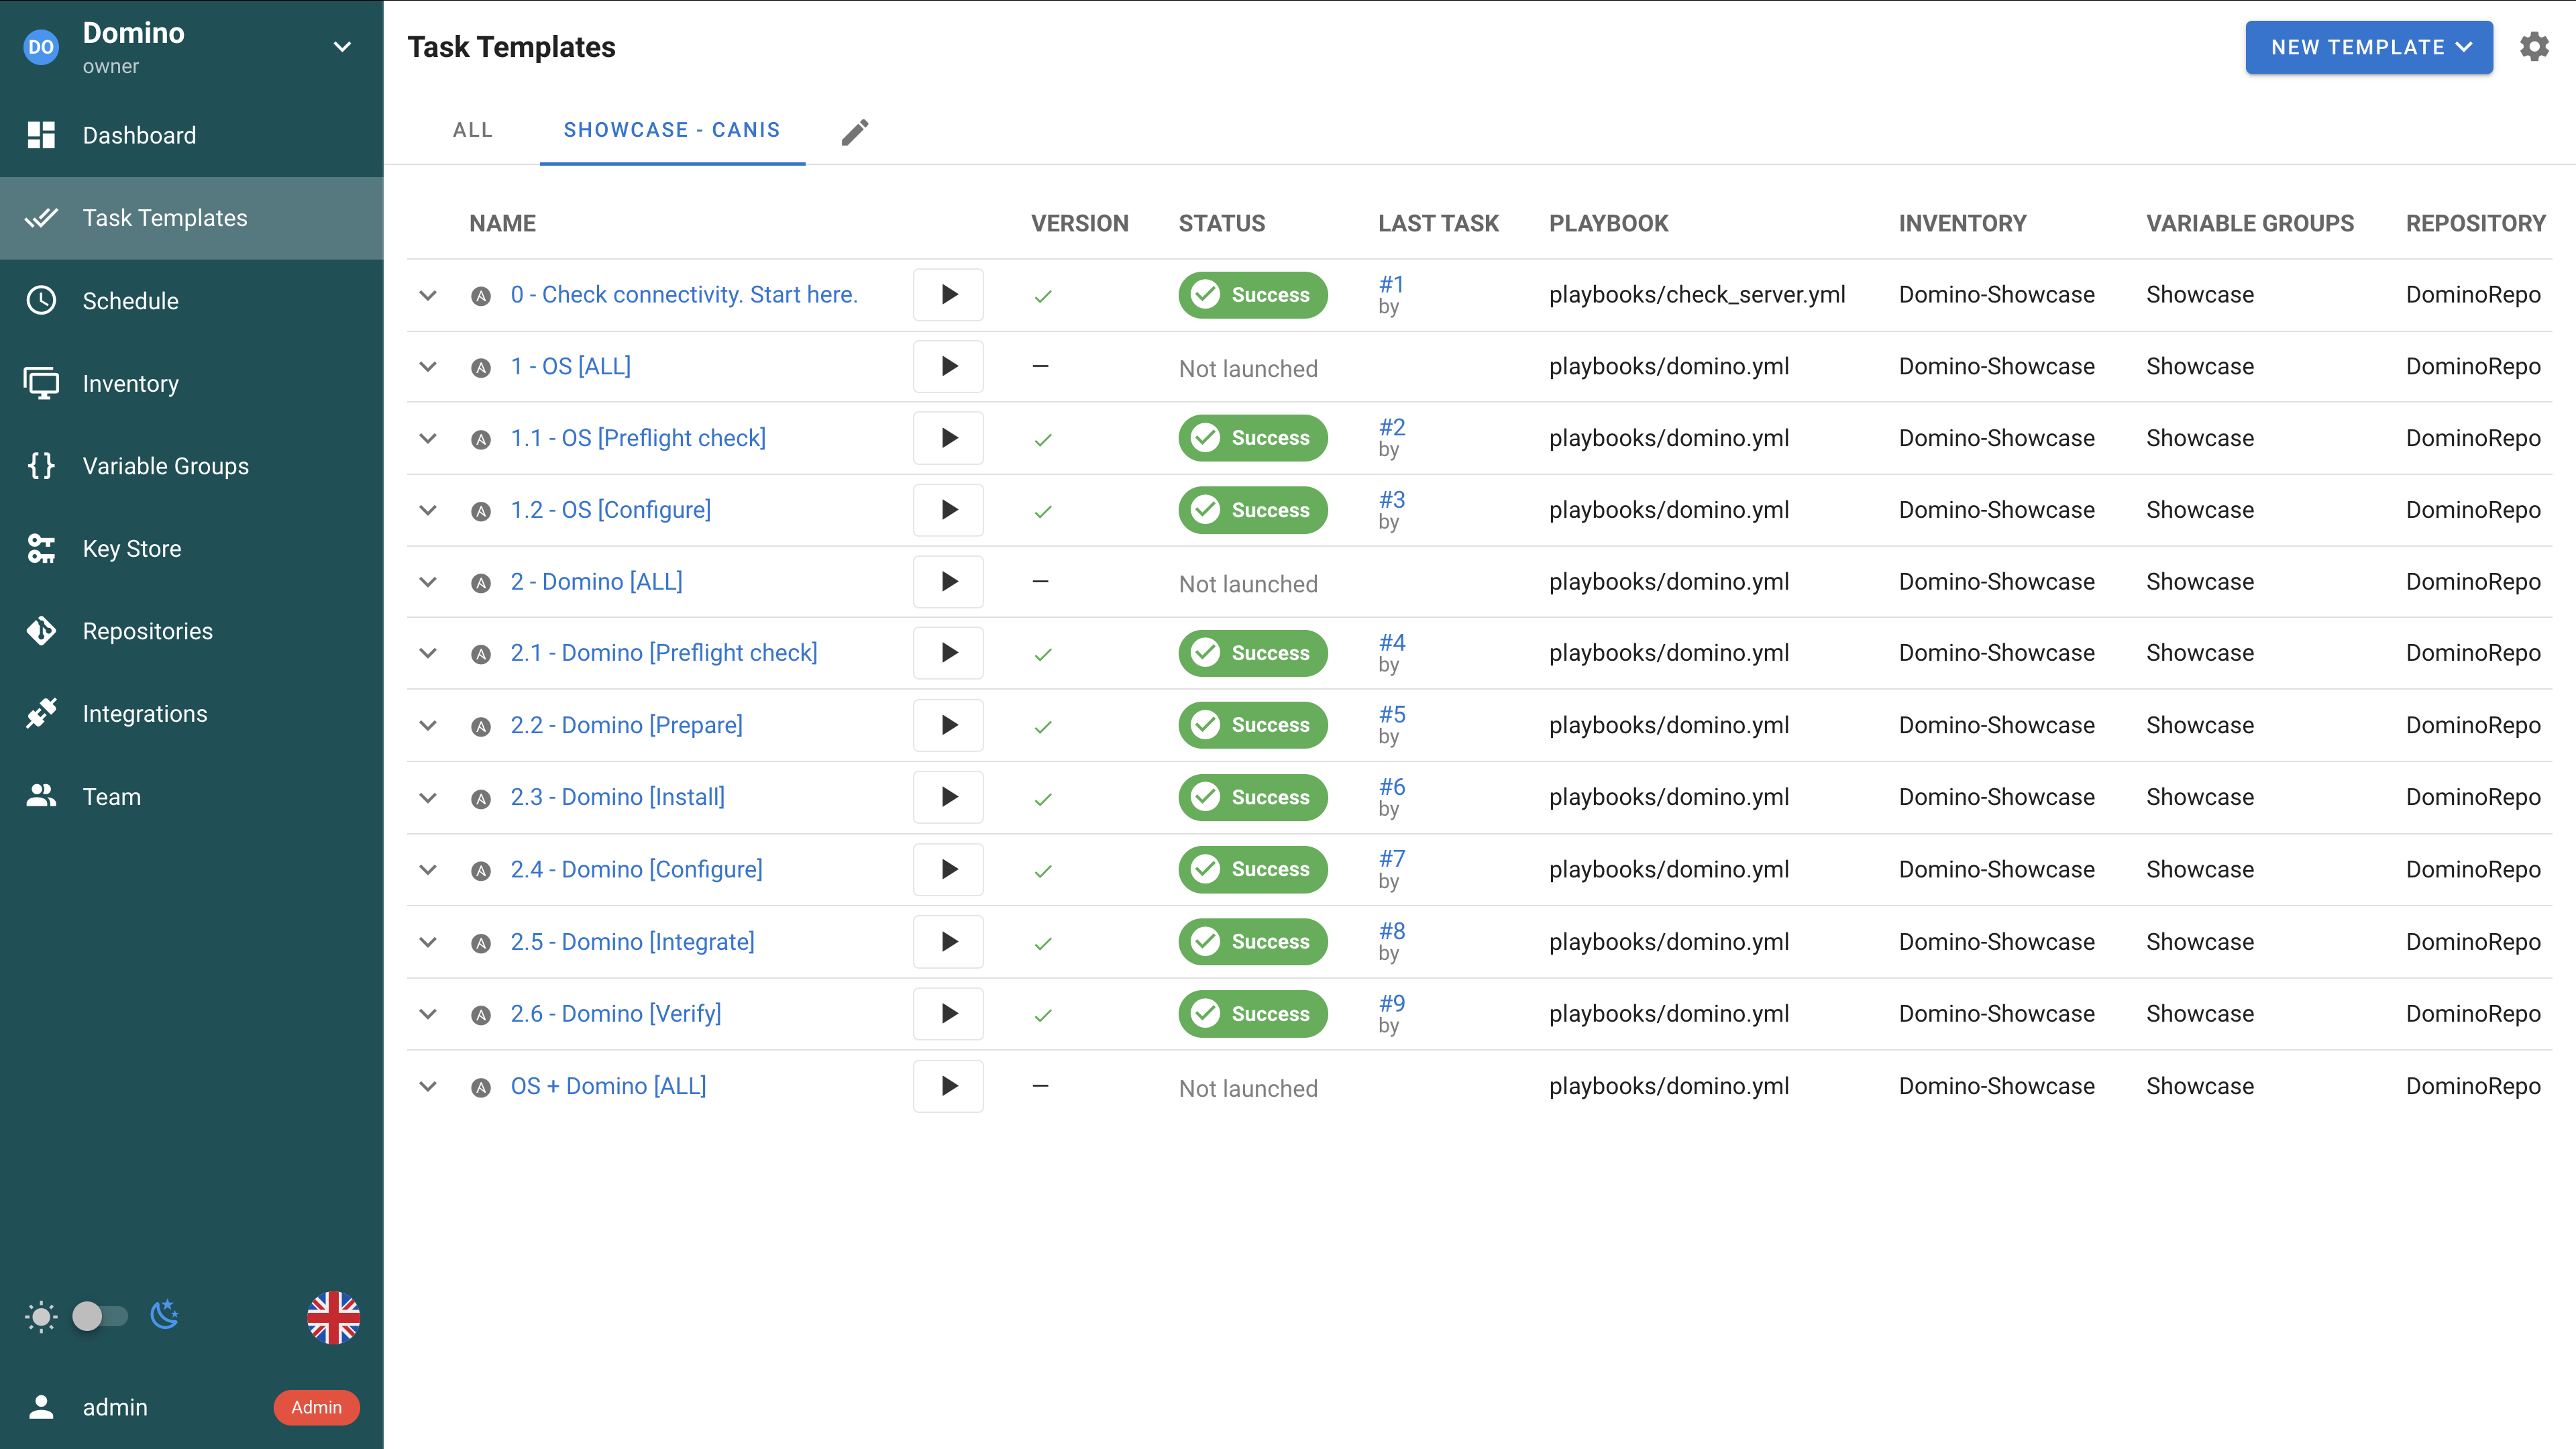
Task: Click the Variable Groups braces icon
Action: tap(41, 465)
